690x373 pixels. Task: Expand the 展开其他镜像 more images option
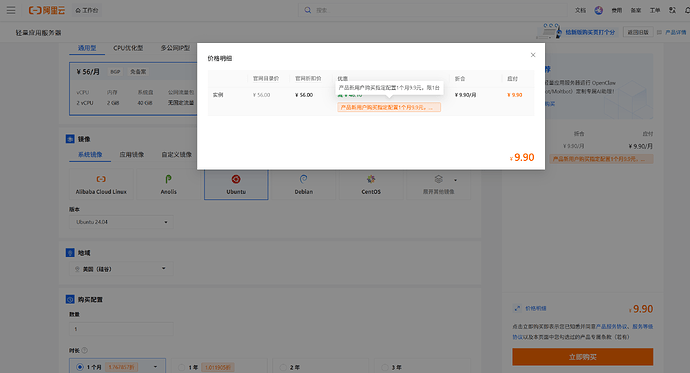(x=439, y=184)
